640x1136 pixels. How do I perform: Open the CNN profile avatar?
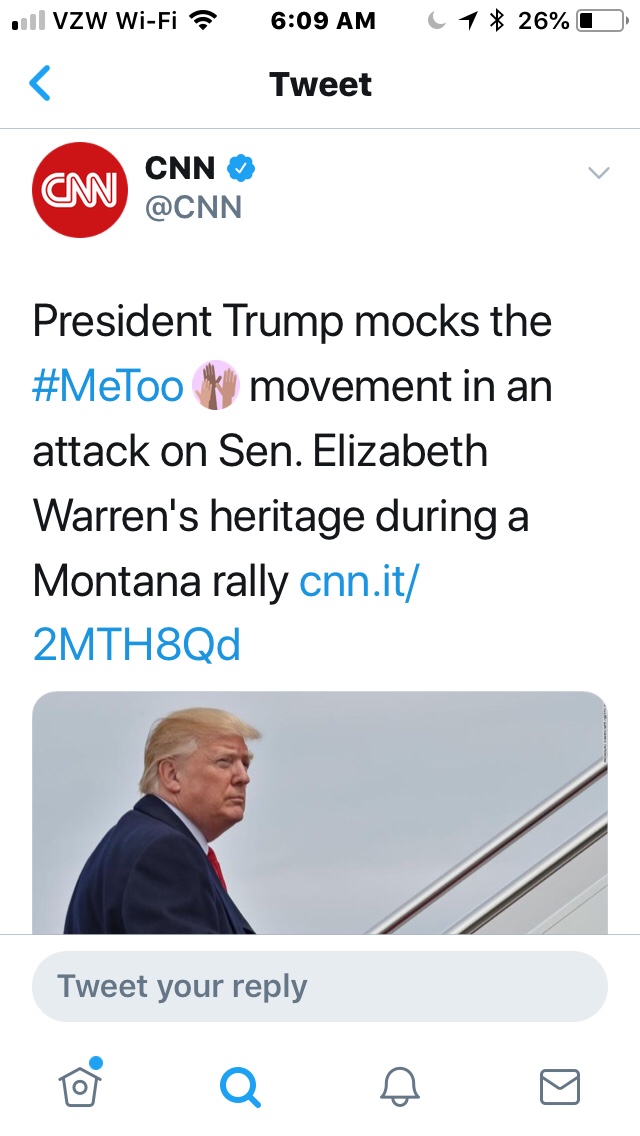[x=80, y=190]
